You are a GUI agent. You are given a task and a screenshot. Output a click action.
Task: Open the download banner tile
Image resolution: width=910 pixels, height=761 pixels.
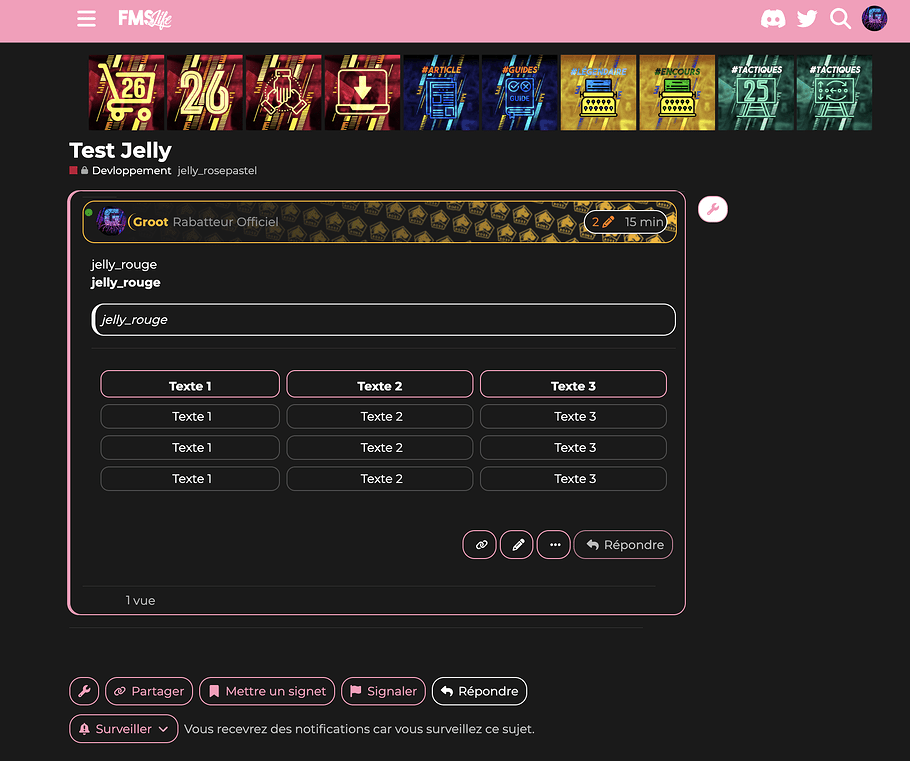coord(362,93)
